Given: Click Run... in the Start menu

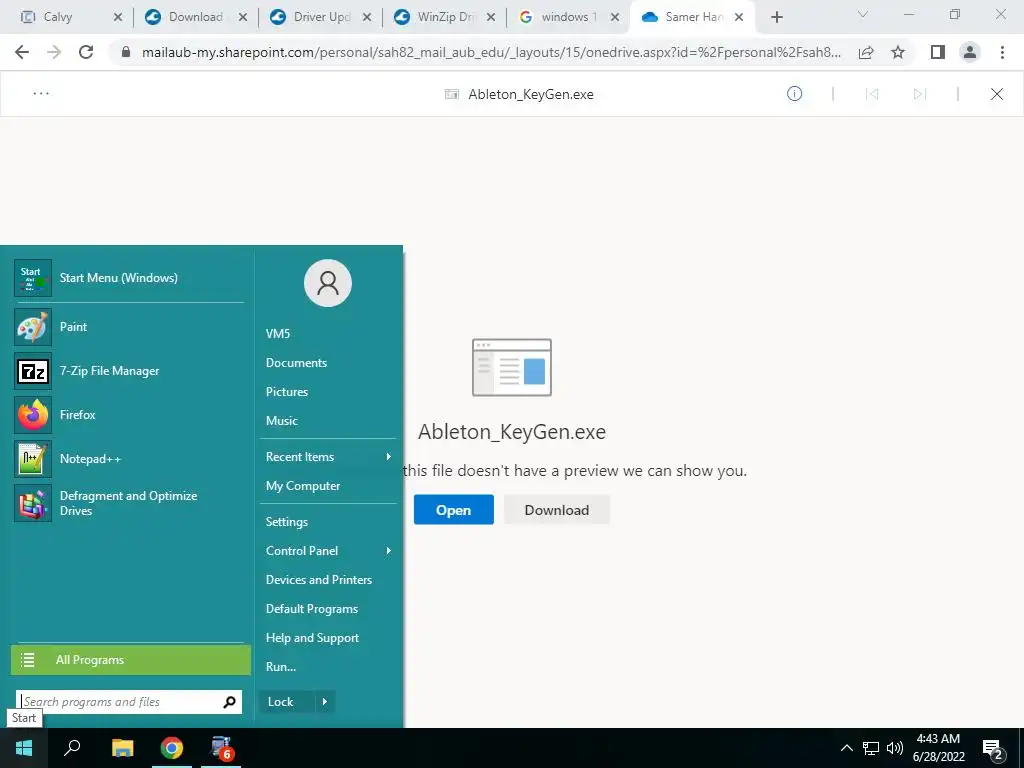Looking at the screenshot, I should (281, 667).
